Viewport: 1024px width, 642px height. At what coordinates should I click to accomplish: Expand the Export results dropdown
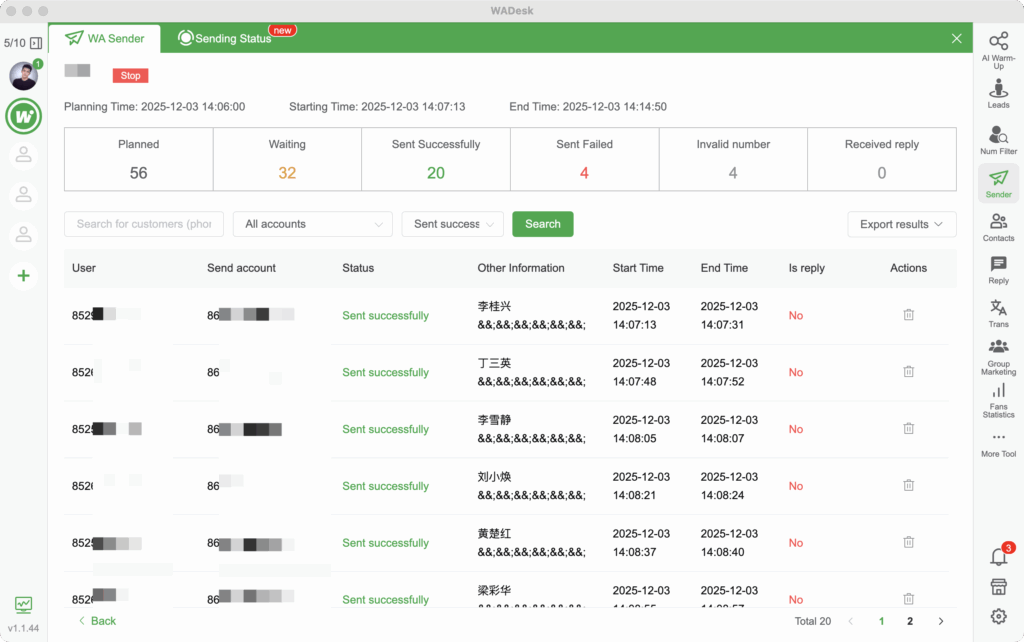click(901, 224)
